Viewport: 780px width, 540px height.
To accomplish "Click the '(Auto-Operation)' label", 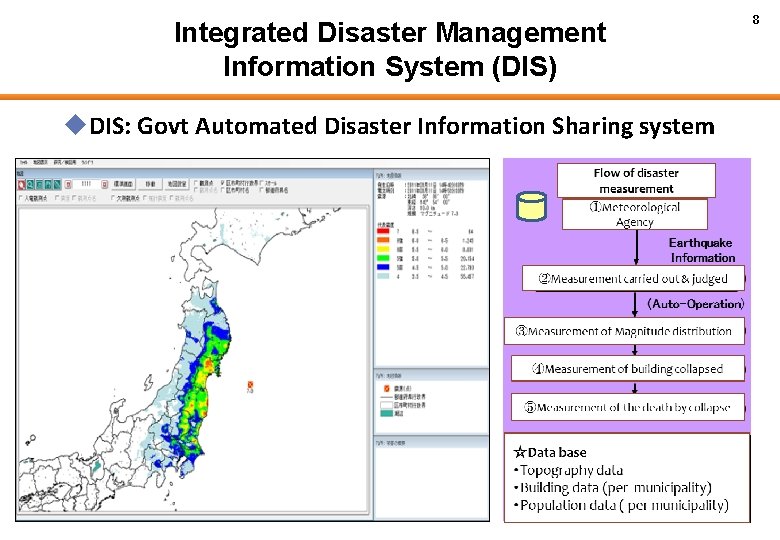I will pyautogui.click(x=695, y=304).
